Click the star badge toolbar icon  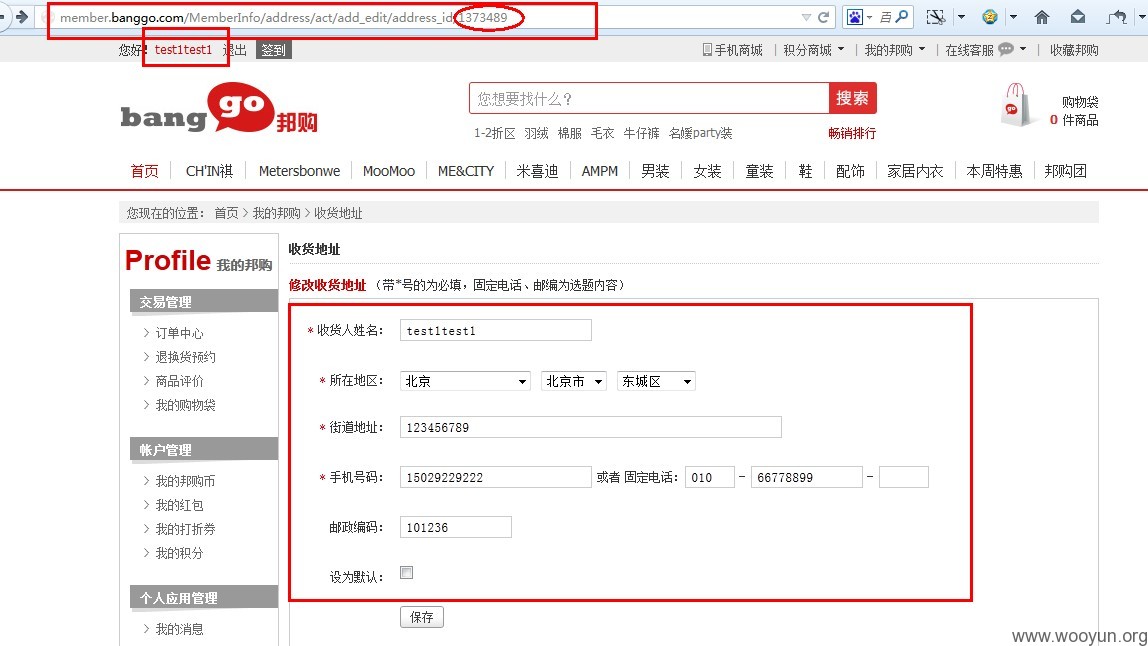(990, 17)
